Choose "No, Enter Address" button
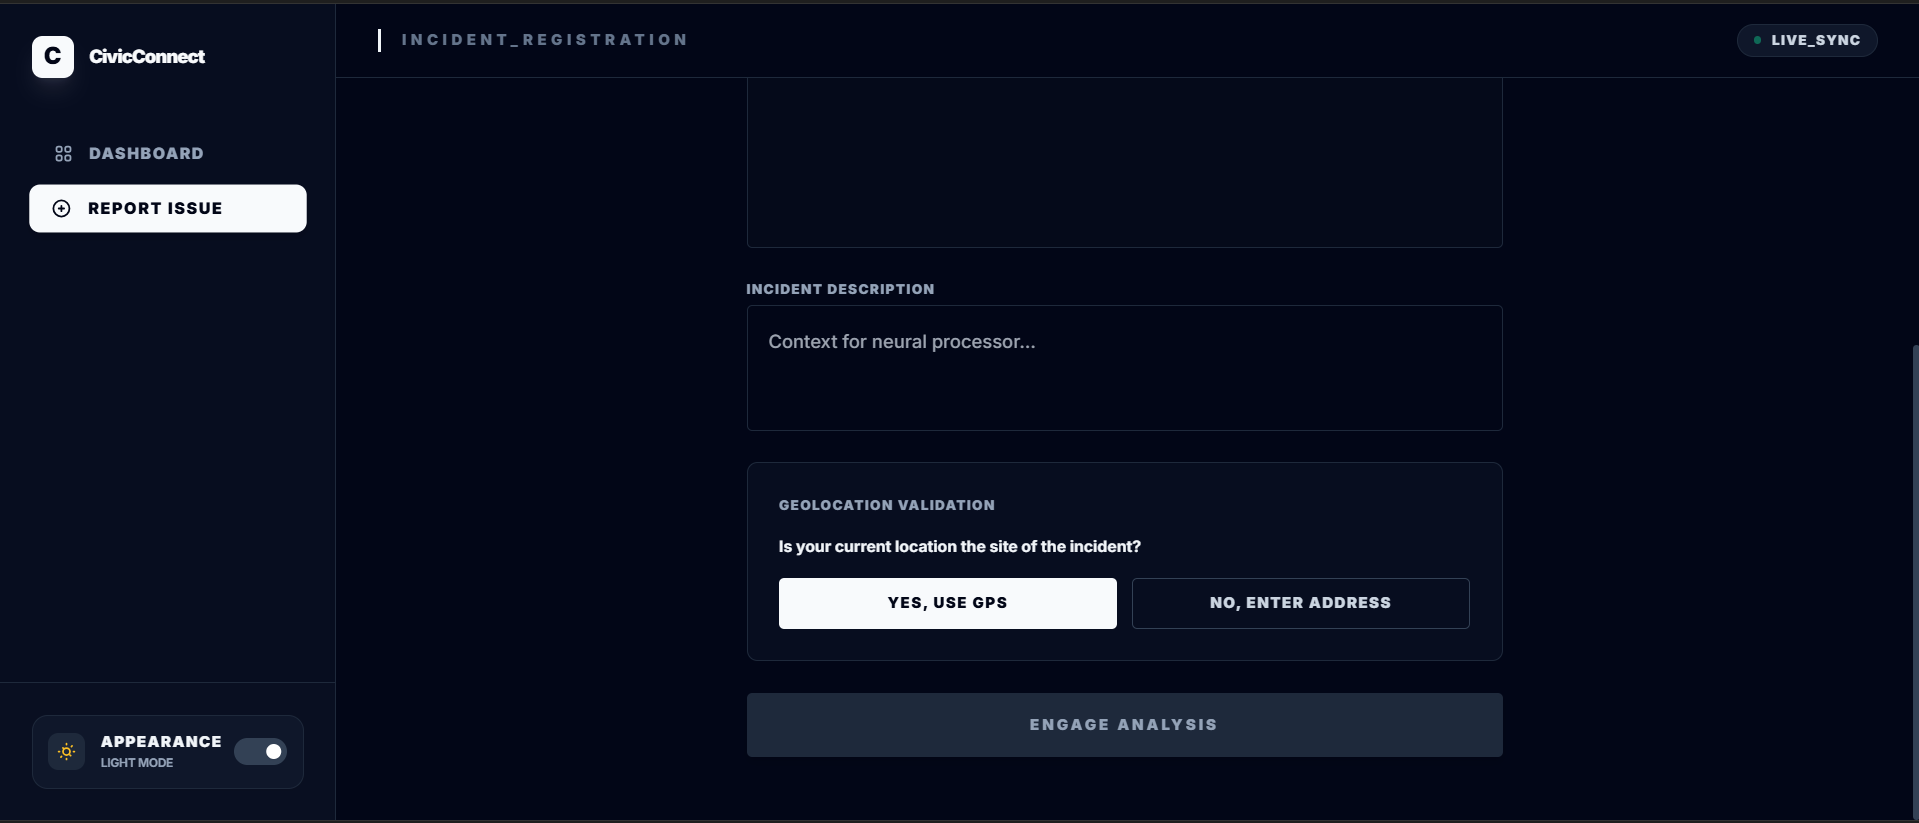1919x823 pixels. point(1300,603)
